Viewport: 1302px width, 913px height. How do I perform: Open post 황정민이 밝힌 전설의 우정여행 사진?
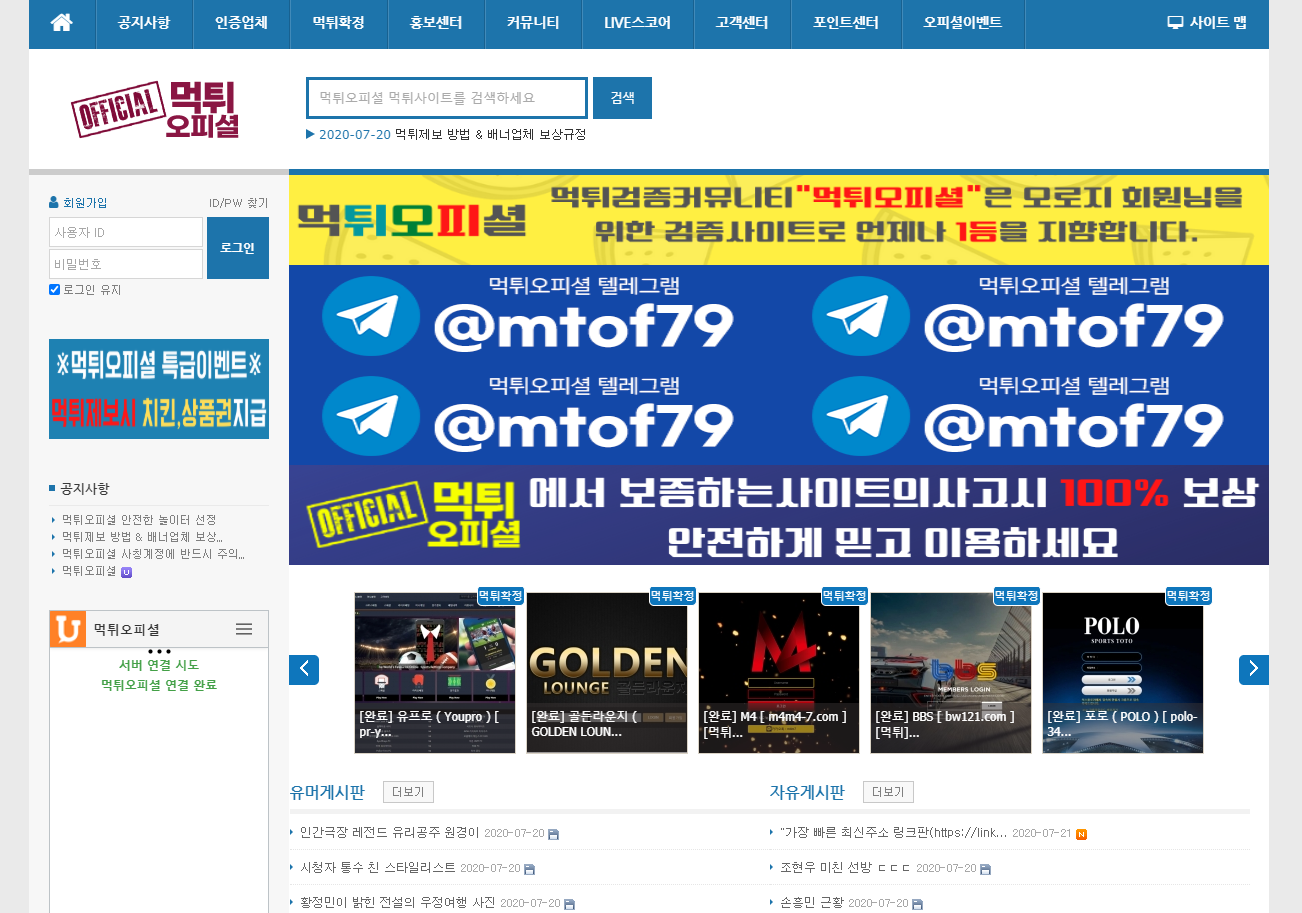tap(398, 903)
